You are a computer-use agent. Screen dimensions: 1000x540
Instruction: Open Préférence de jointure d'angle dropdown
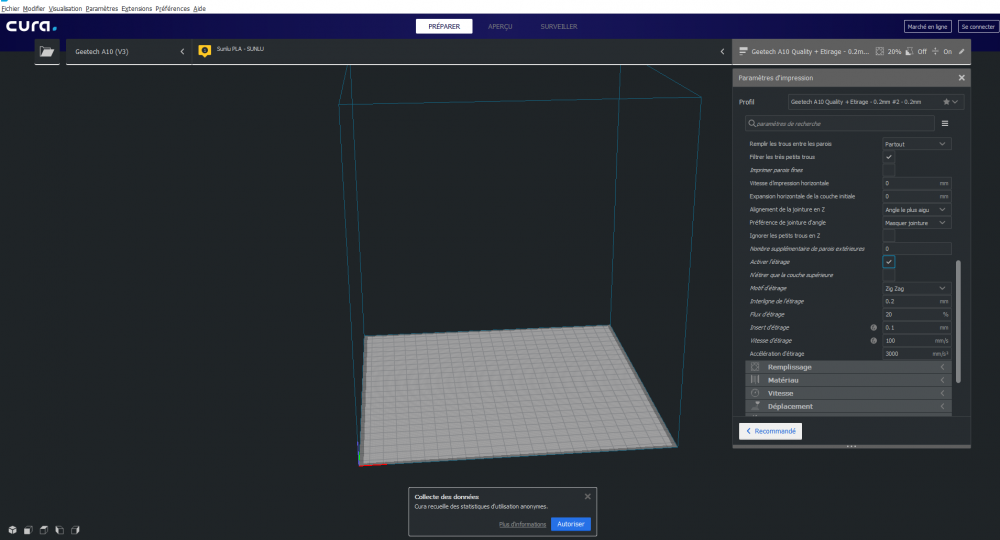tap(917, 223)
